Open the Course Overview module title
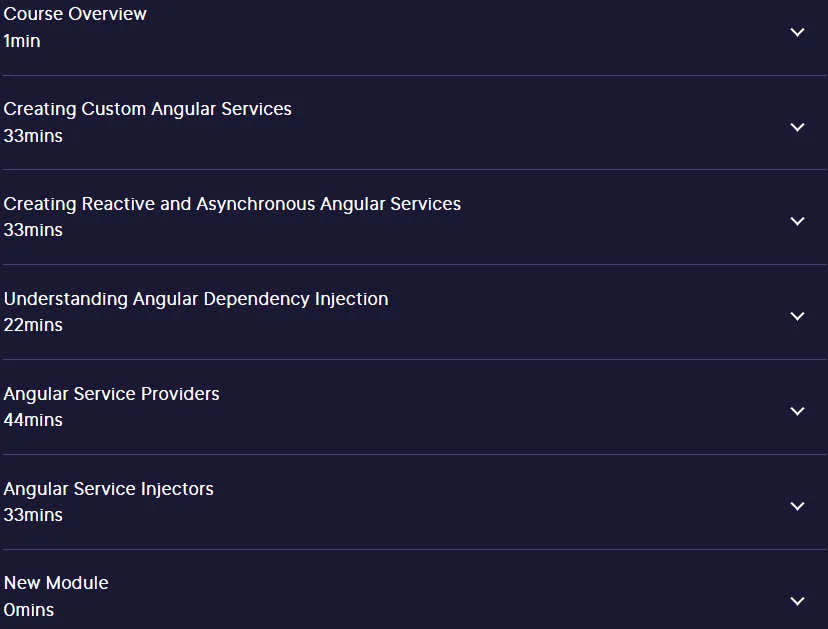The image size is (828, 629). pos(75,14)
